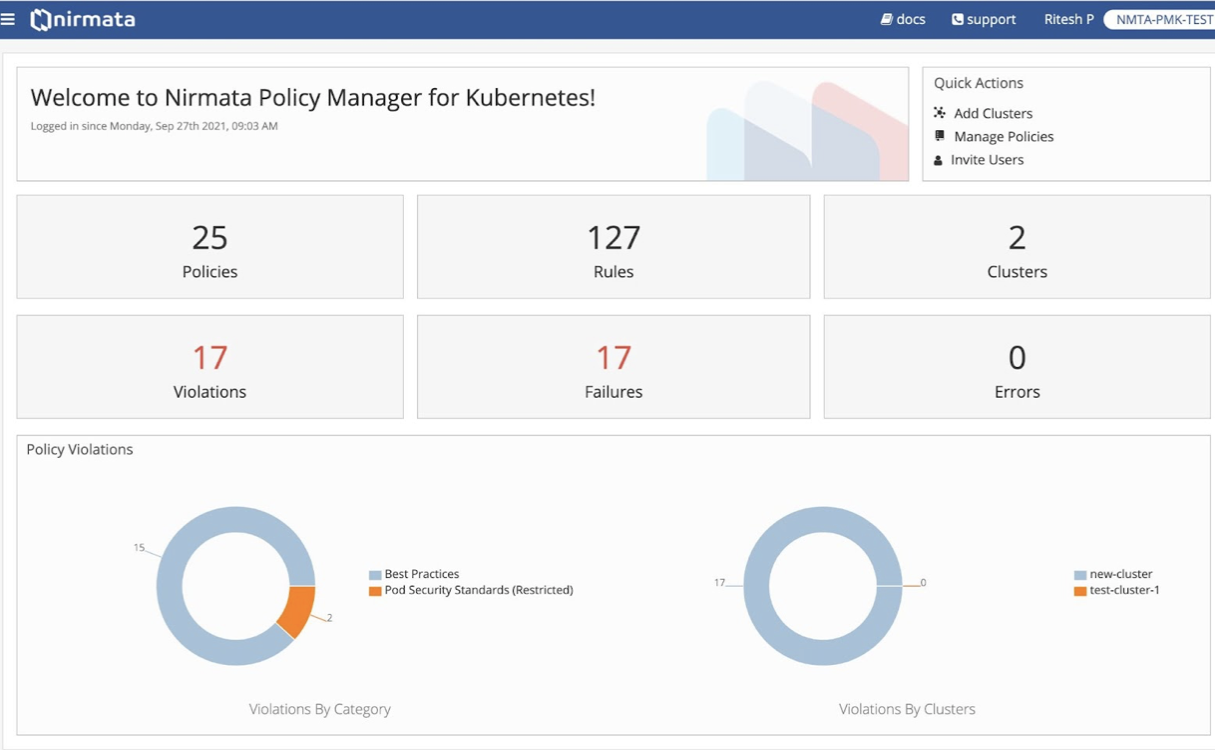Open the docs link

[x=903, y=19]
